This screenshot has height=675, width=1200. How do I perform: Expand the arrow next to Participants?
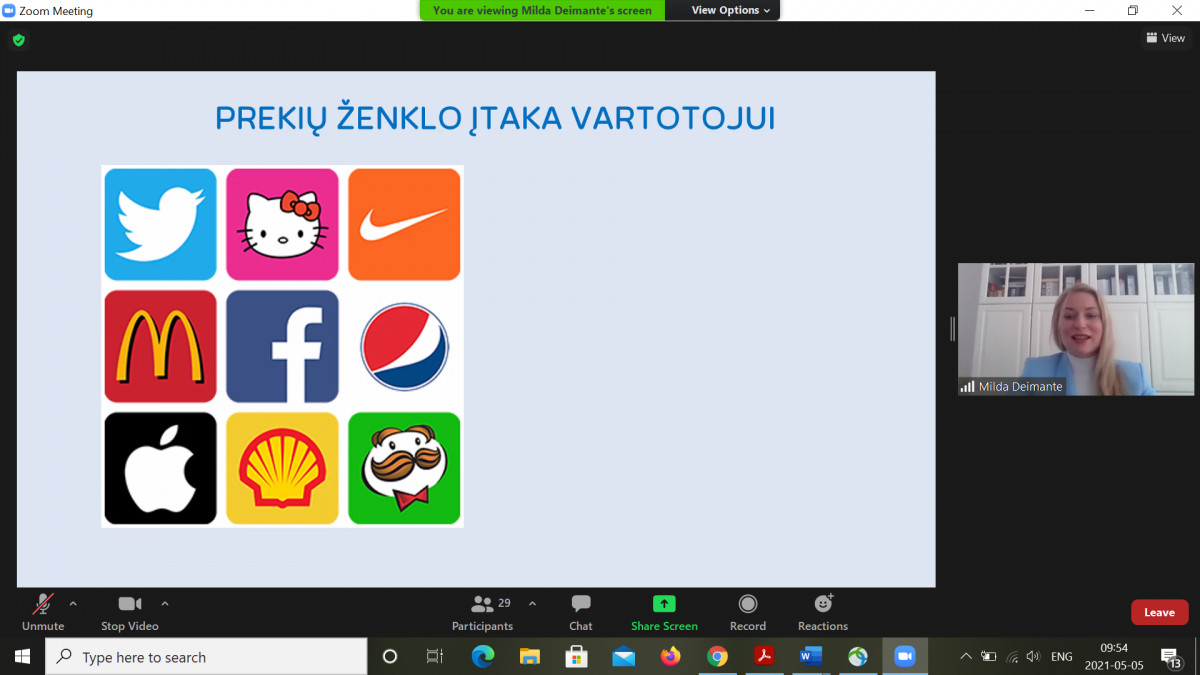coord(532,604)
